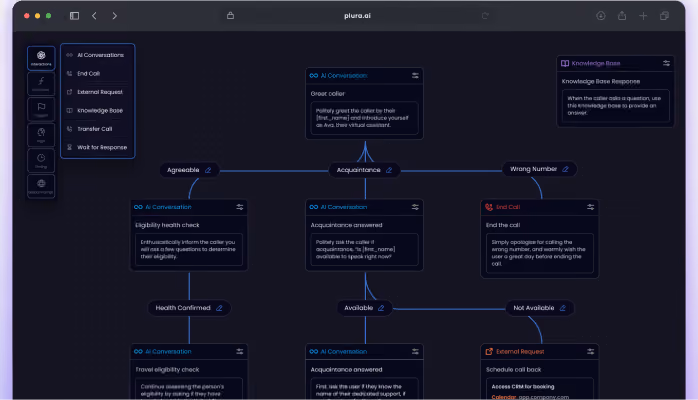This screenshot has width=698, height=400.
Task: Select the orange External Request node header
Action: [x=540, y=352]
